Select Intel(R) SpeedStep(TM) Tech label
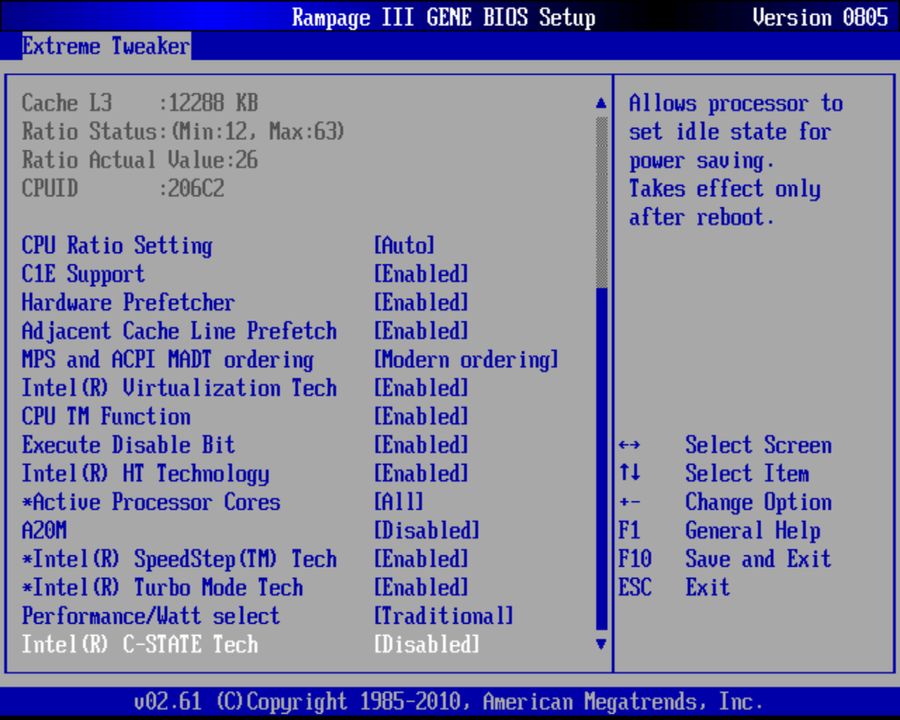The width and height of the screenshot is (900, 720). point(179,560)
